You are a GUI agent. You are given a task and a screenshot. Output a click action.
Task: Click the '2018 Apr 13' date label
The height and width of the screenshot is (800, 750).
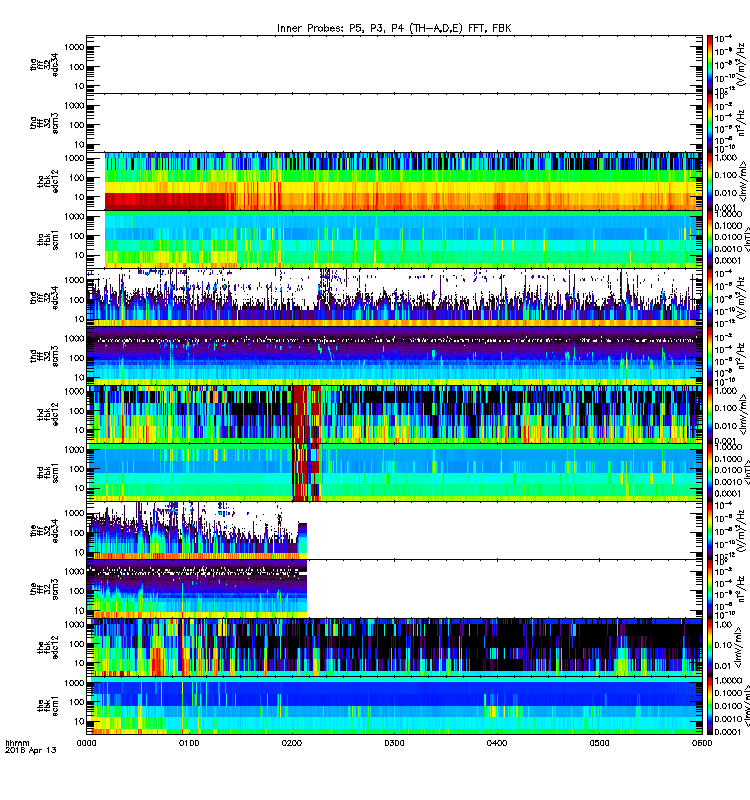tap(31, 750)
